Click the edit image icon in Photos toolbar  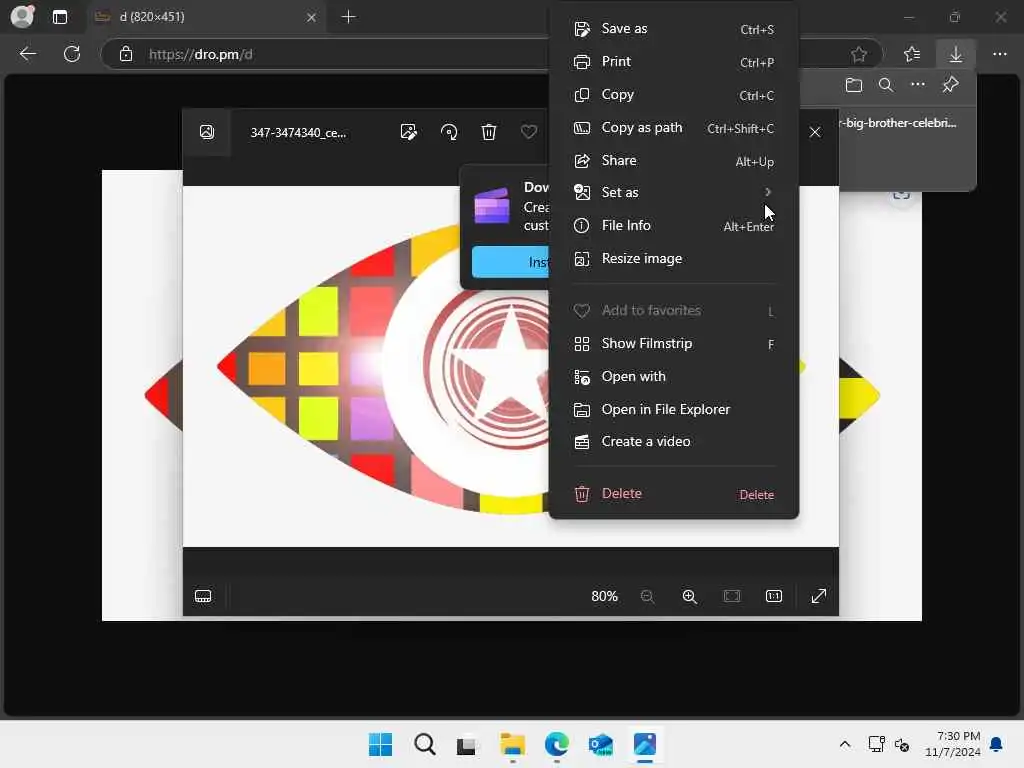[409, 133]
